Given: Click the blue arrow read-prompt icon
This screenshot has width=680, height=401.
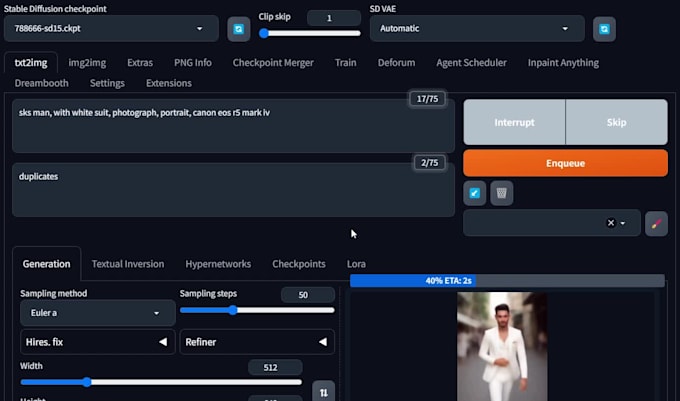Looking at the screenshot, I should point(475,193).
